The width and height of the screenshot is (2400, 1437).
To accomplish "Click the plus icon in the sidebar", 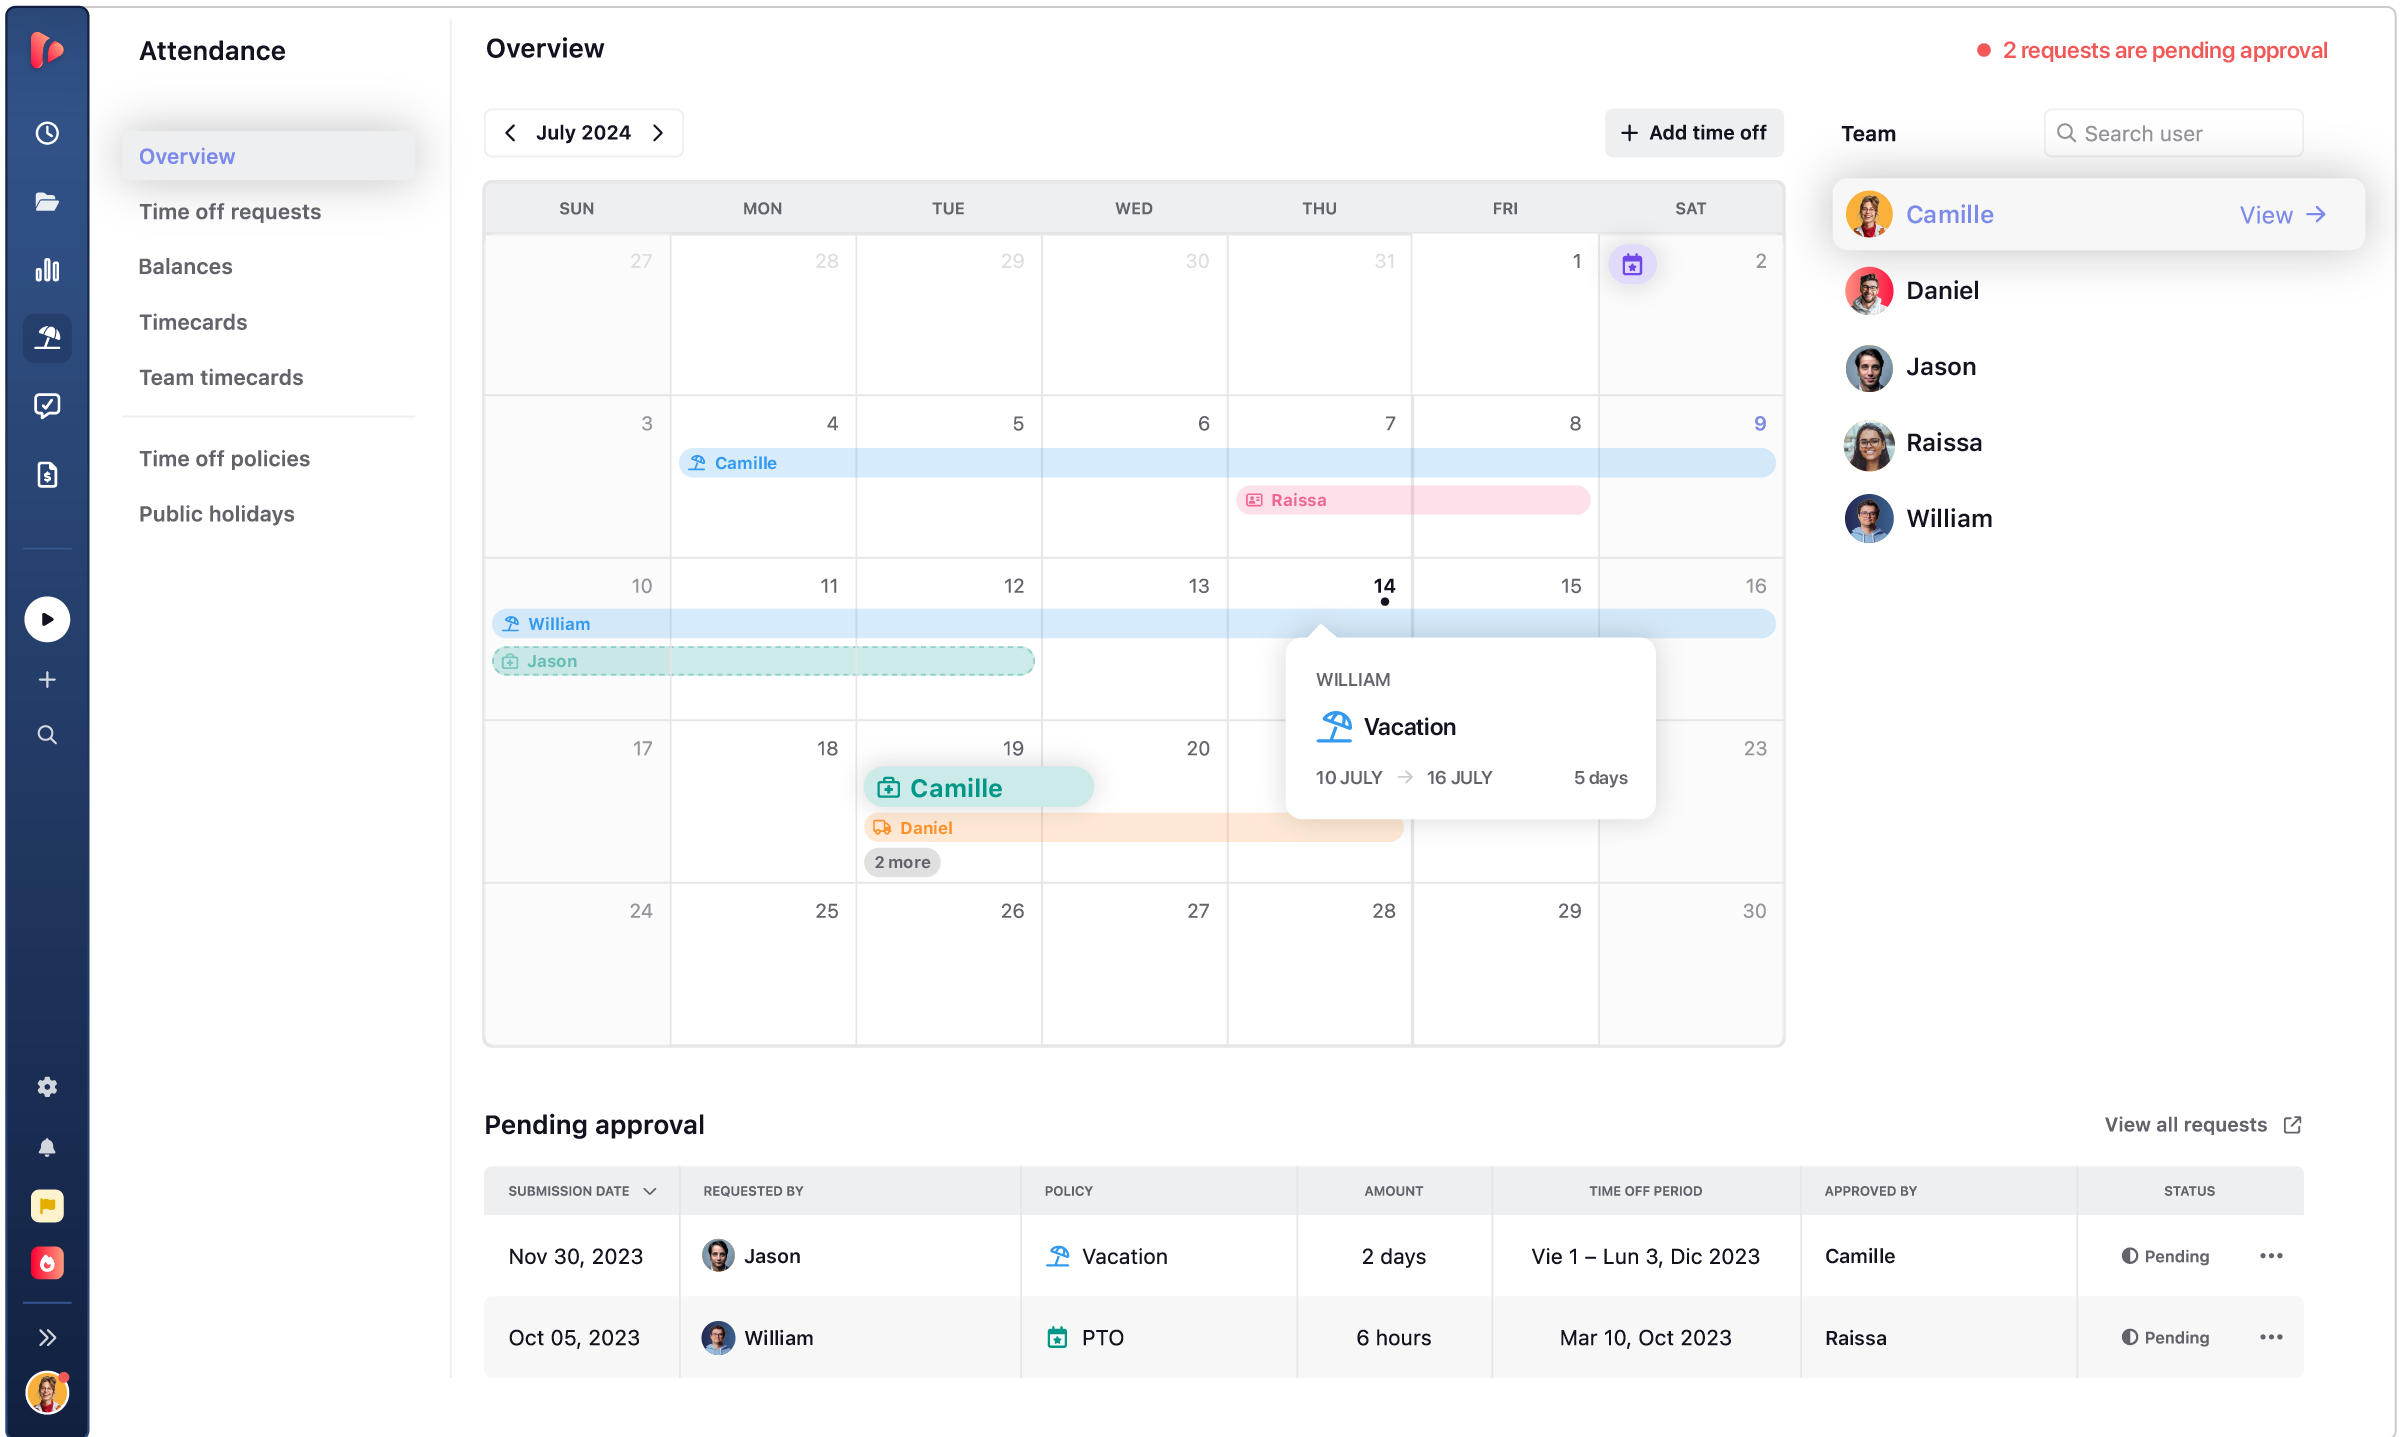I will tap(47, 680).
